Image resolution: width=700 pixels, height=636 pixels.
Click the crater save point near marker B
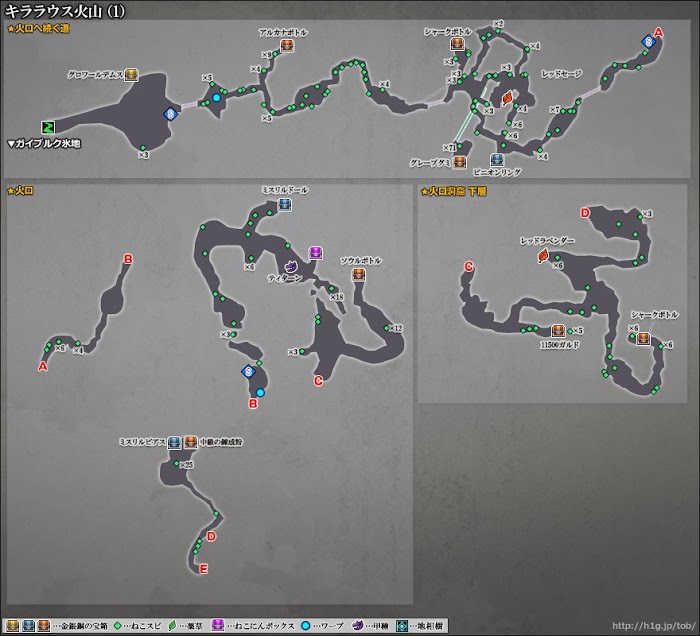pyautogui.click(x=248, y=371)
